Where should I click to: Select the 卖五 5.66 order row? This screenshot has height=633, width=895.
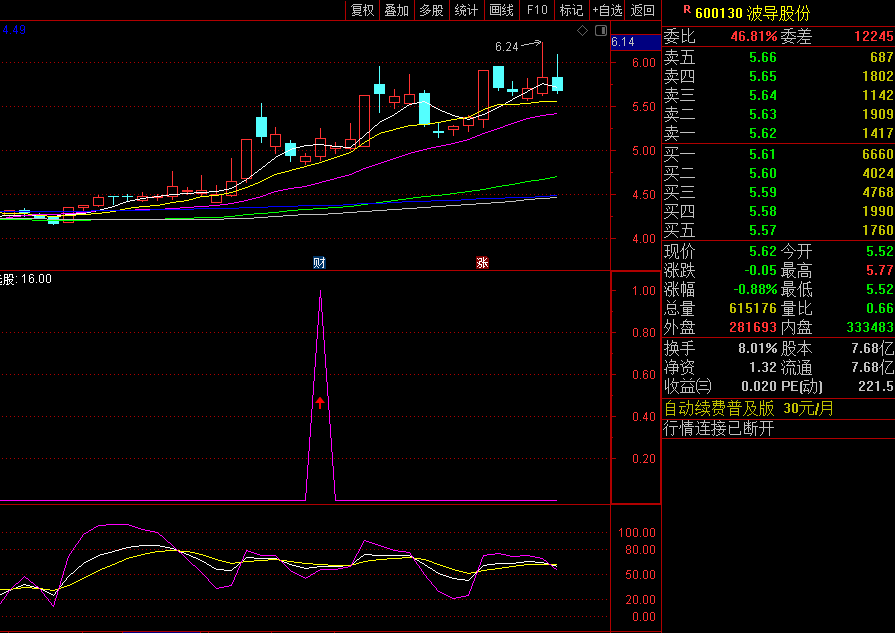[778, 57]
